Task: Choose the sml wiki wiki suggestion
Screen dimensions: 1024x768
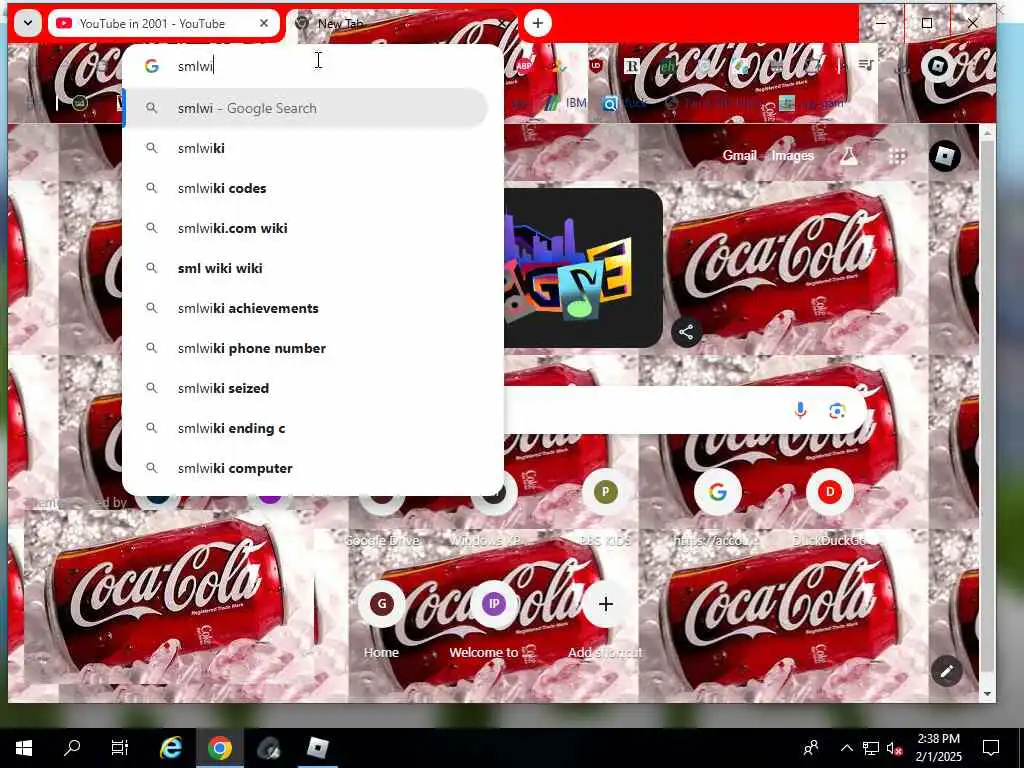Action: click(306, 268)
